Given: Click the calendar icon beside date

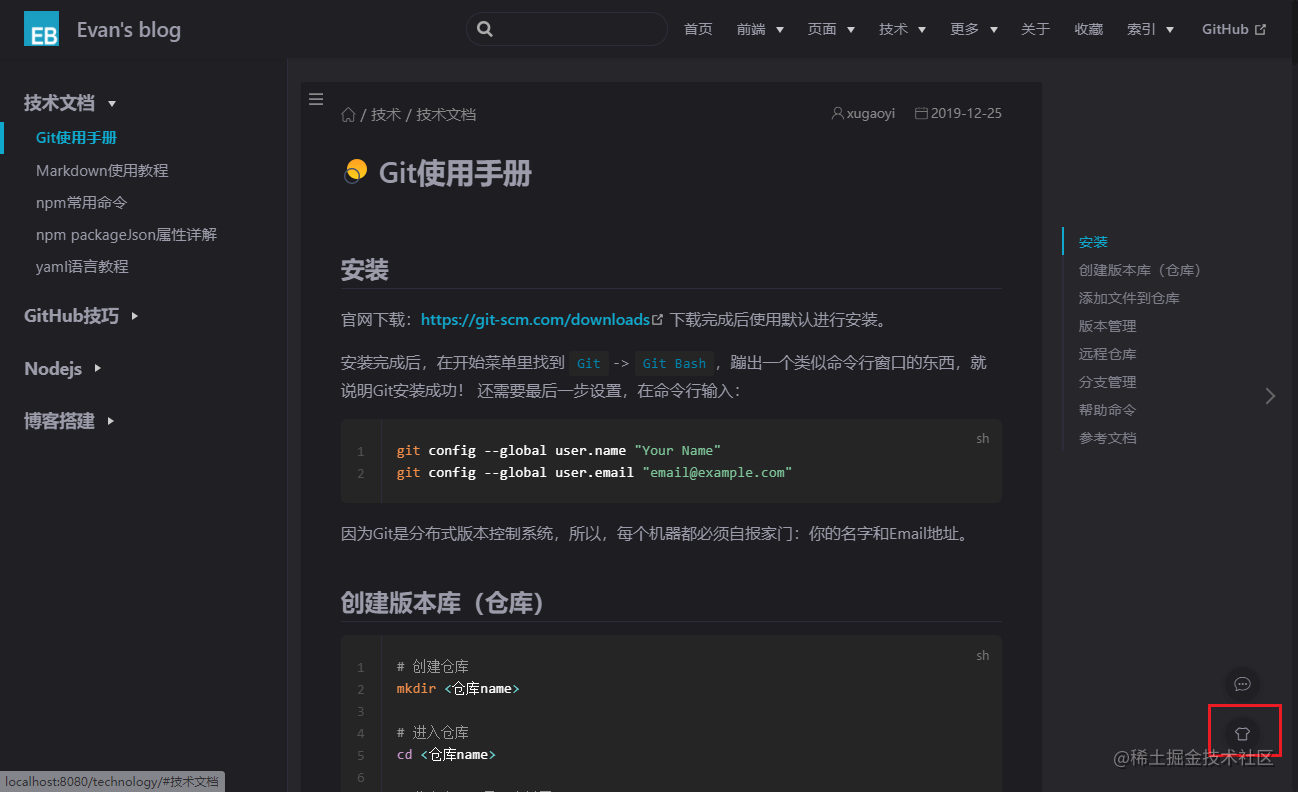Looking at the screenshot, I should tap(921, 113).
